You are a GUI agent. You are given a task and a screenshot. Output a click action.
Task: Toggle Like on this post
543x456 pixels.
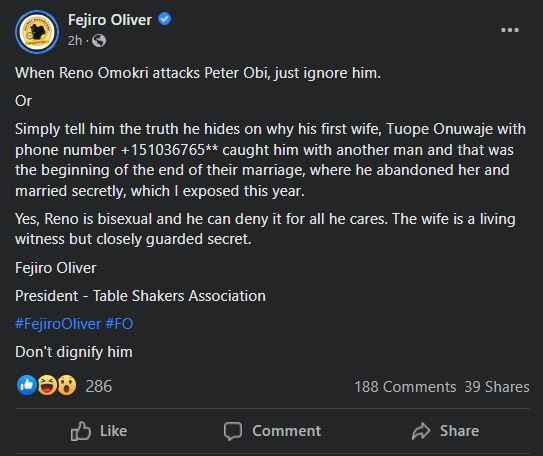99,431
